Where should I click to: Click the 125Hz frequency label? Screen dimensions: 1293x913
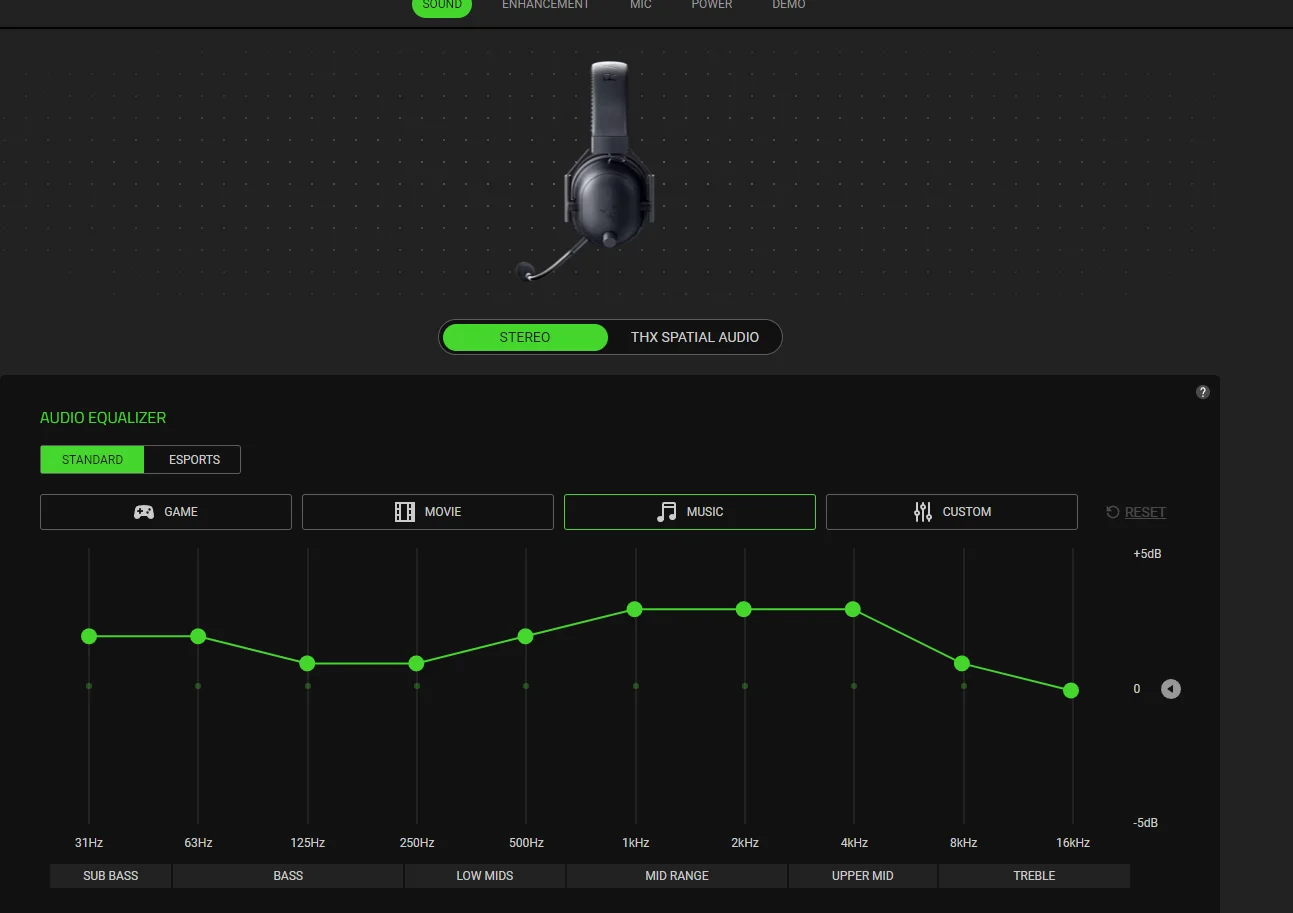(x=307, y=843)
